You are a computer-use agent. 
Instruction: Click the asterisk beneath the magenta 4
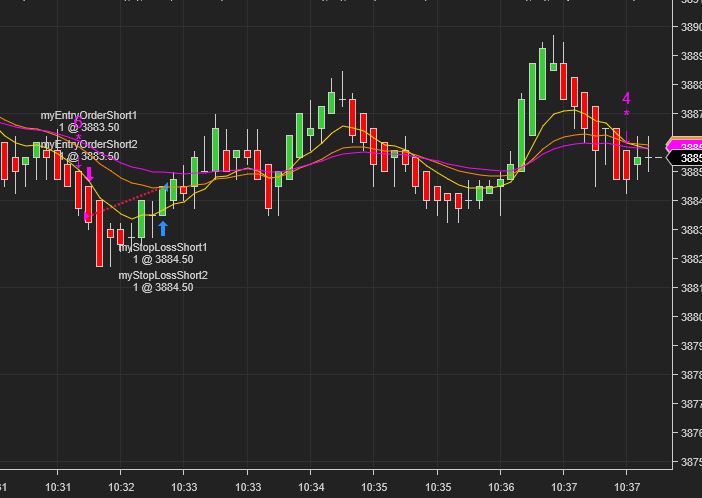click(x=626, y=114)
